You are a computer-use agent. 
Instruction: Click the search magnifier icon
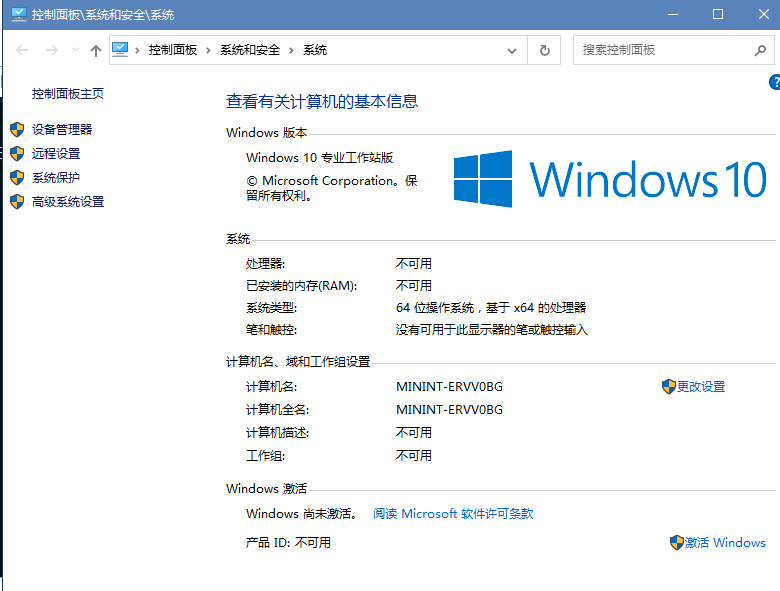760,50
